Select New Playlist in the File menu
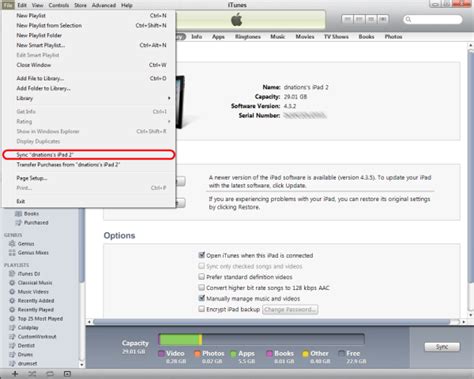This screenshot has width=474, height=379. point(89,16)
